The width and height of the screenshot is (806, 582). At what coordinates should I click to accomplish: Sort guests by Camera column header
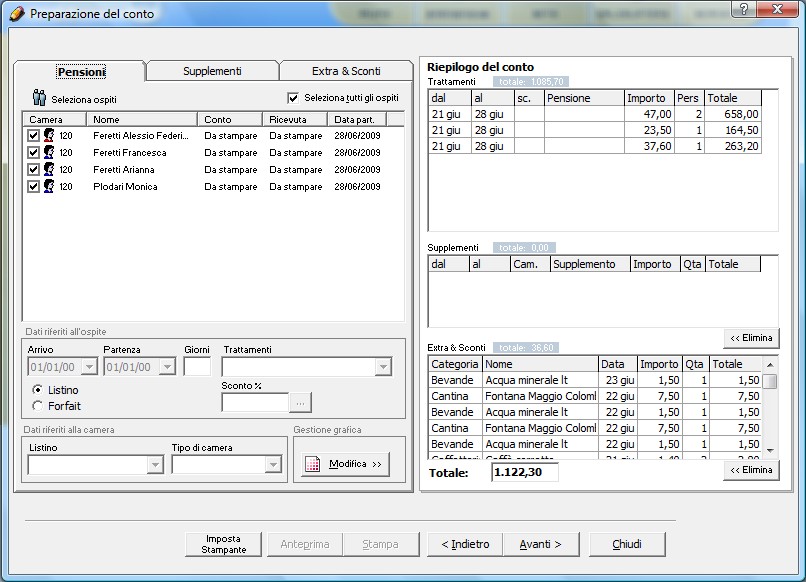click(54, 119)
